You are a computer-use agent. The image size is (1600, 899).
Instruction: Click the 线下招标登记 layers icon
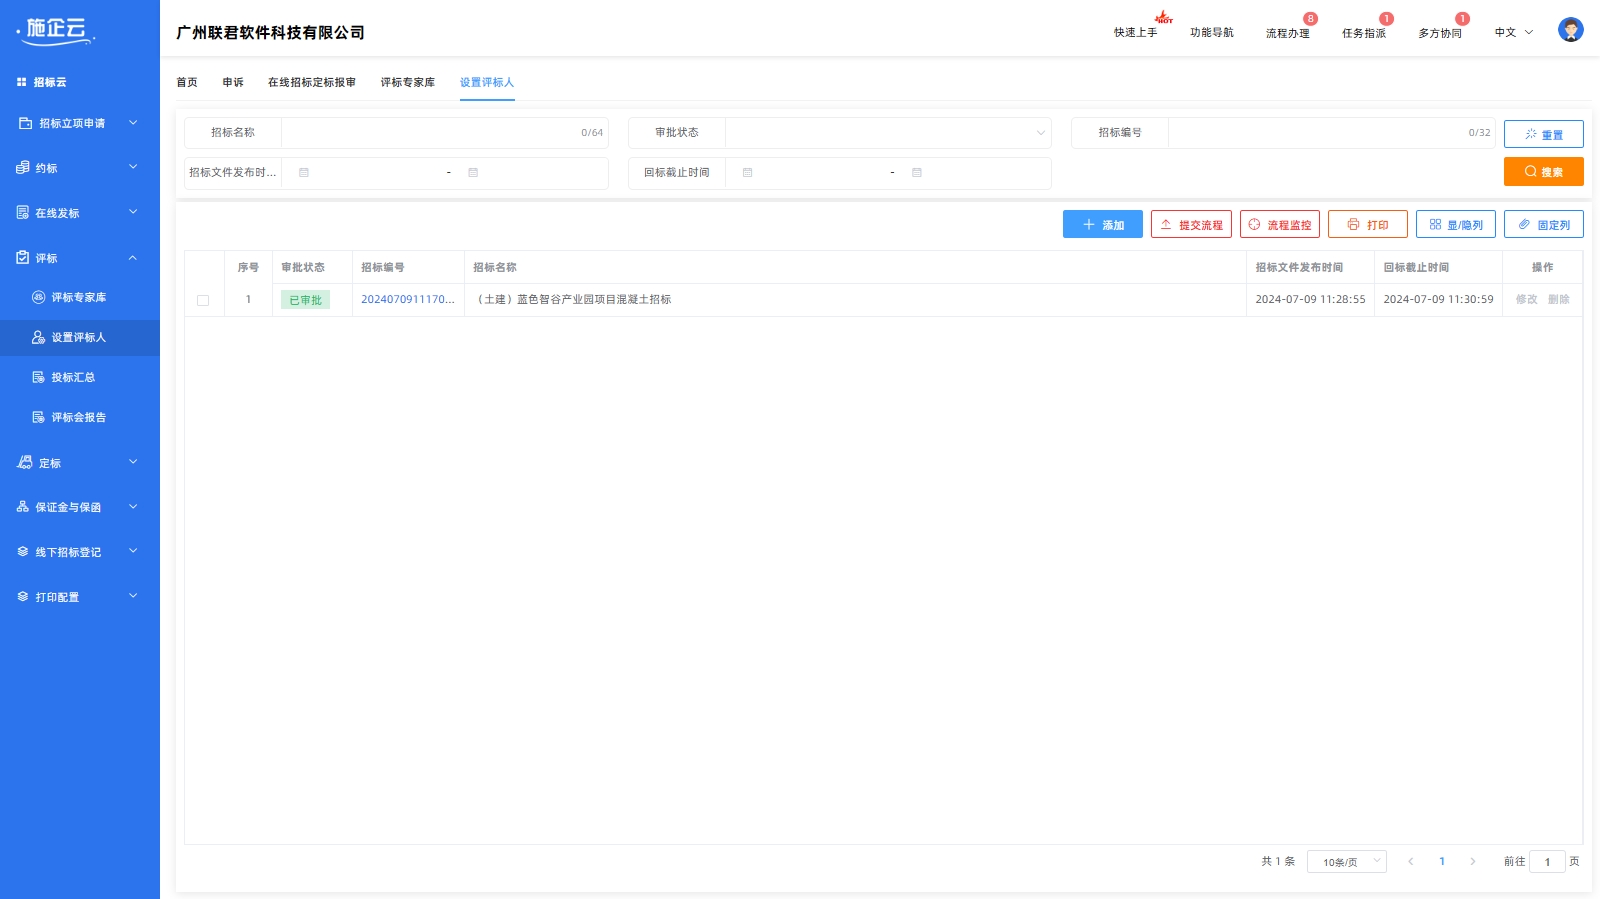pos(22,552)
